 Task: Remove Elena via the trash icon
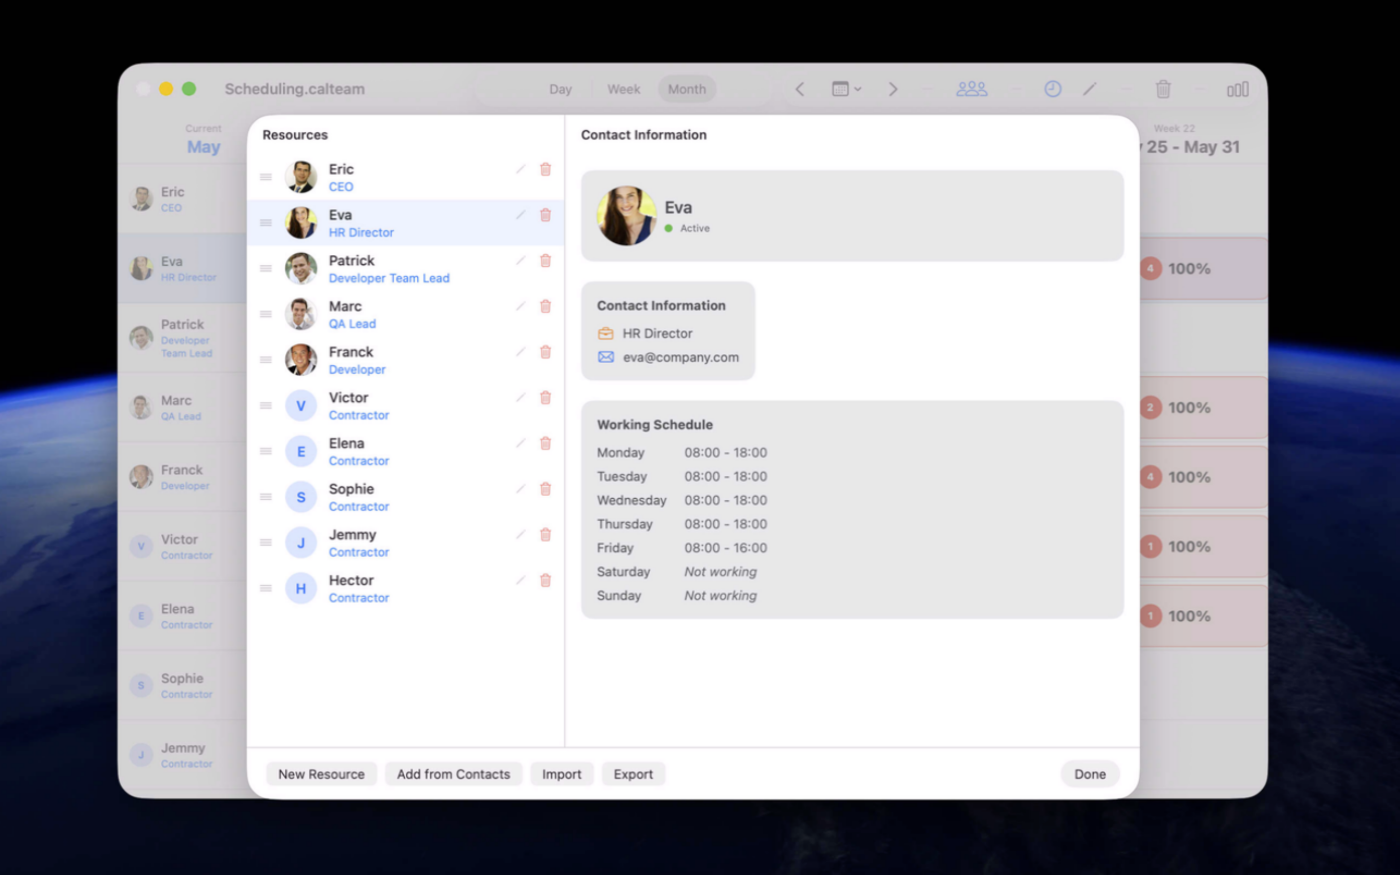click(545, 443)
